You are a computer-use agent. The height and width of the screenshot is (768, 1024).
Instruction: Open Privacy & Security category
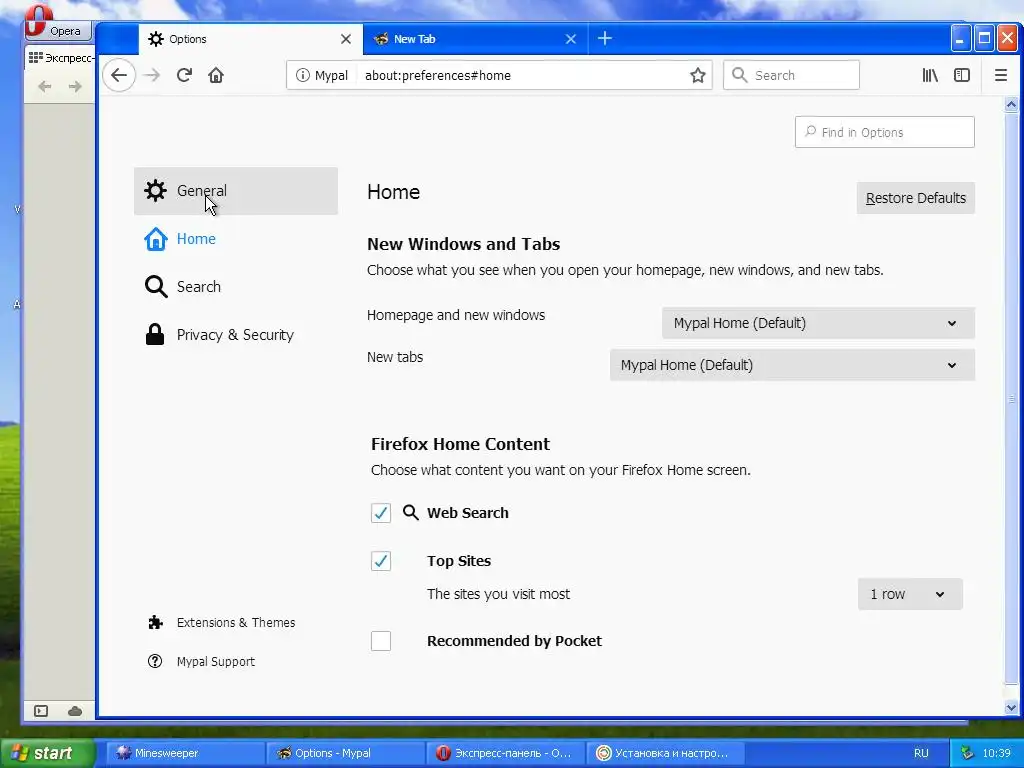click(236, 334)
